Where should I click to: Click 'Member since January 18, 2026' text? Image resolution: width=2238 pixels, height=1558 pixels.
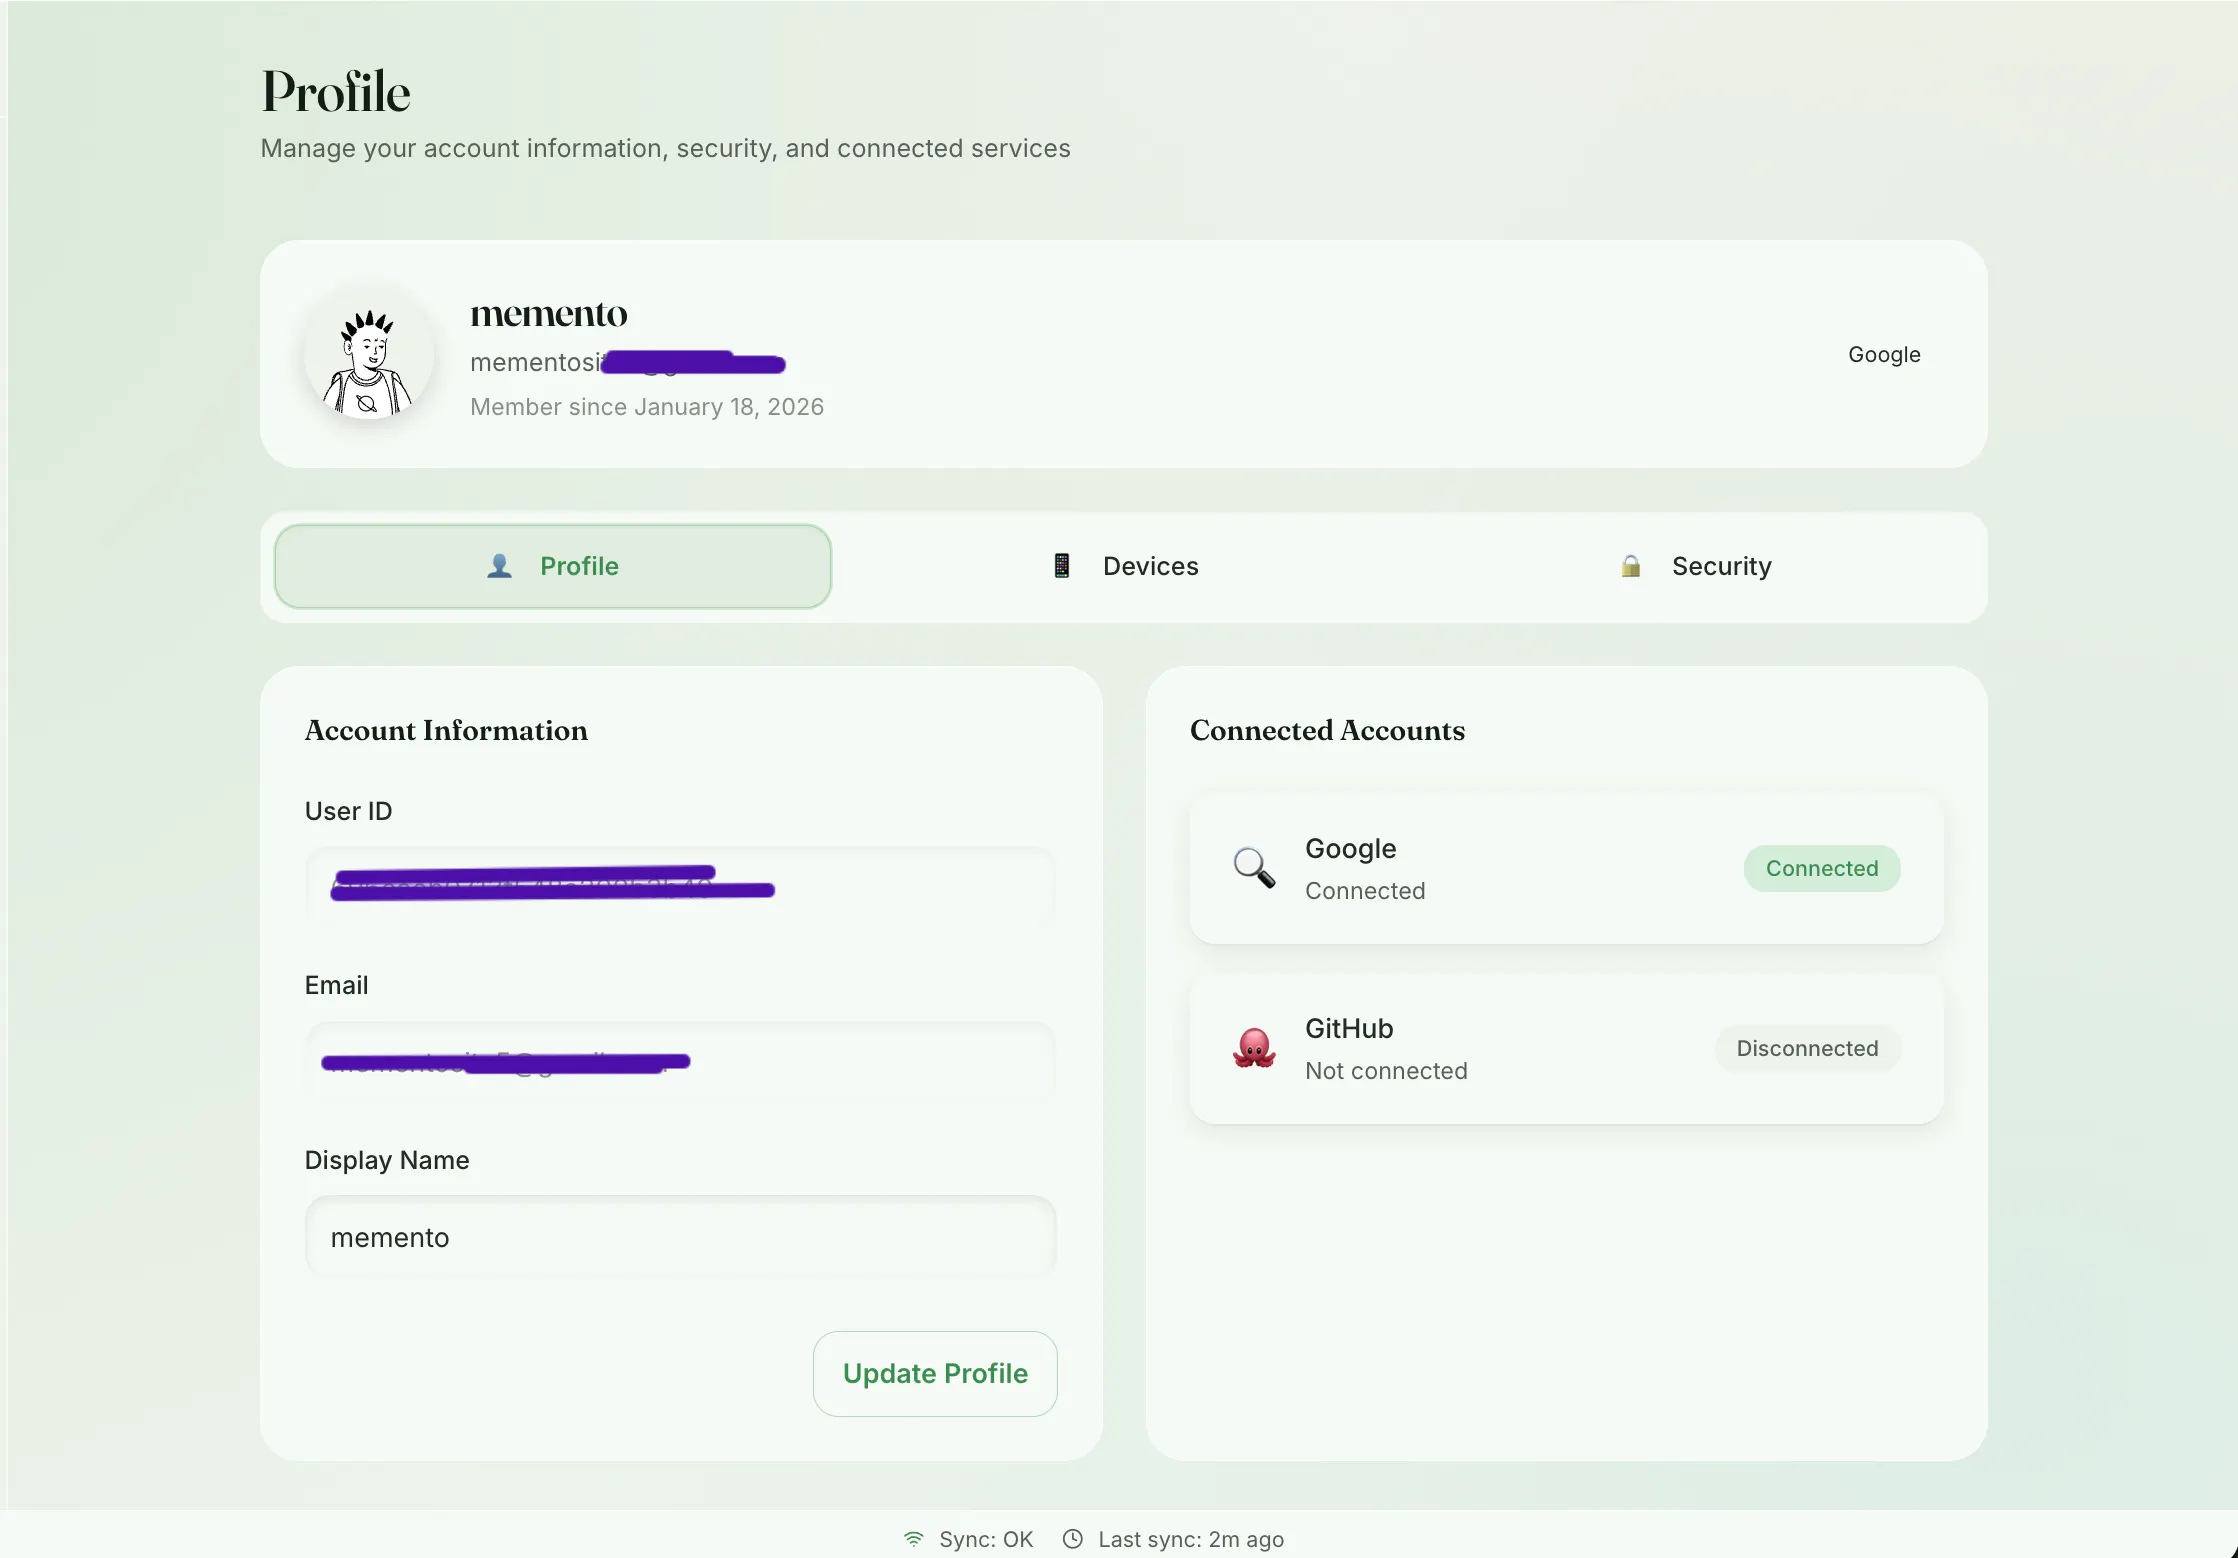(647, 407)
